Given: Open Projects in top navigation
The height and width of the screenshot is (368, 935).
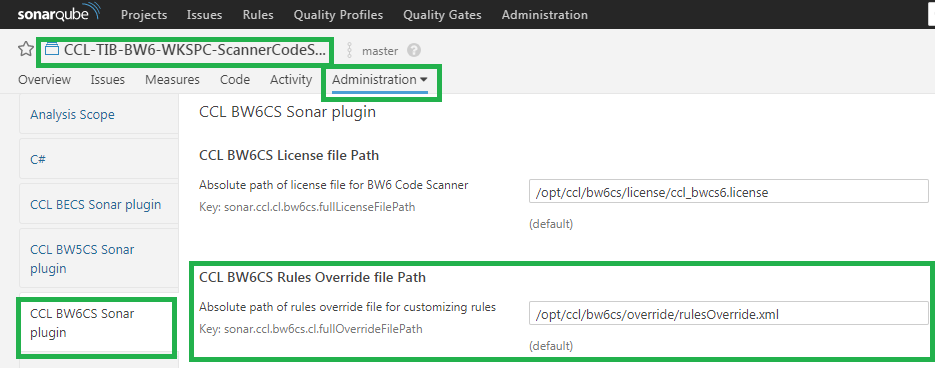Looking at the screenshot, I should click(144, 15).
